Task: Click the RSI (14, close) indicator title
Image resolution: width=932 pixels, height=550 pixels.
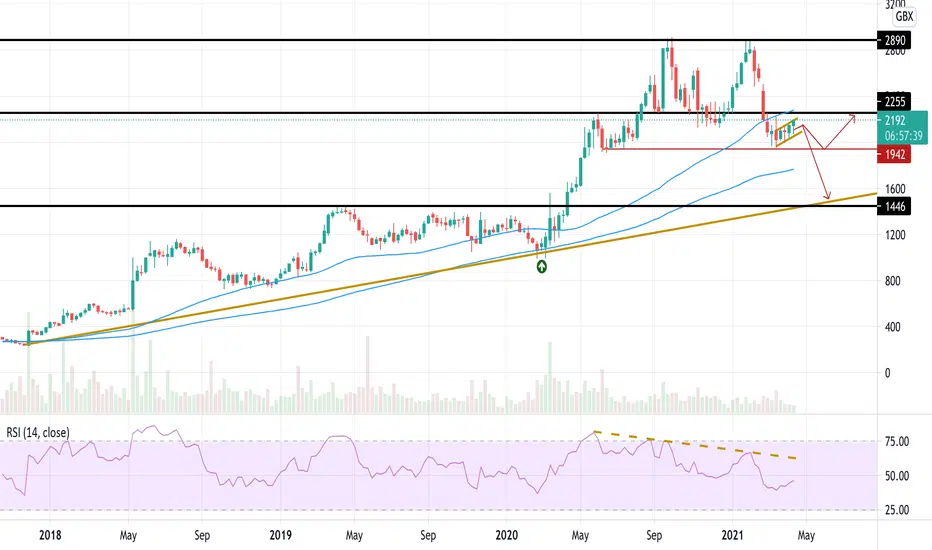Action: tap(38, 432)
